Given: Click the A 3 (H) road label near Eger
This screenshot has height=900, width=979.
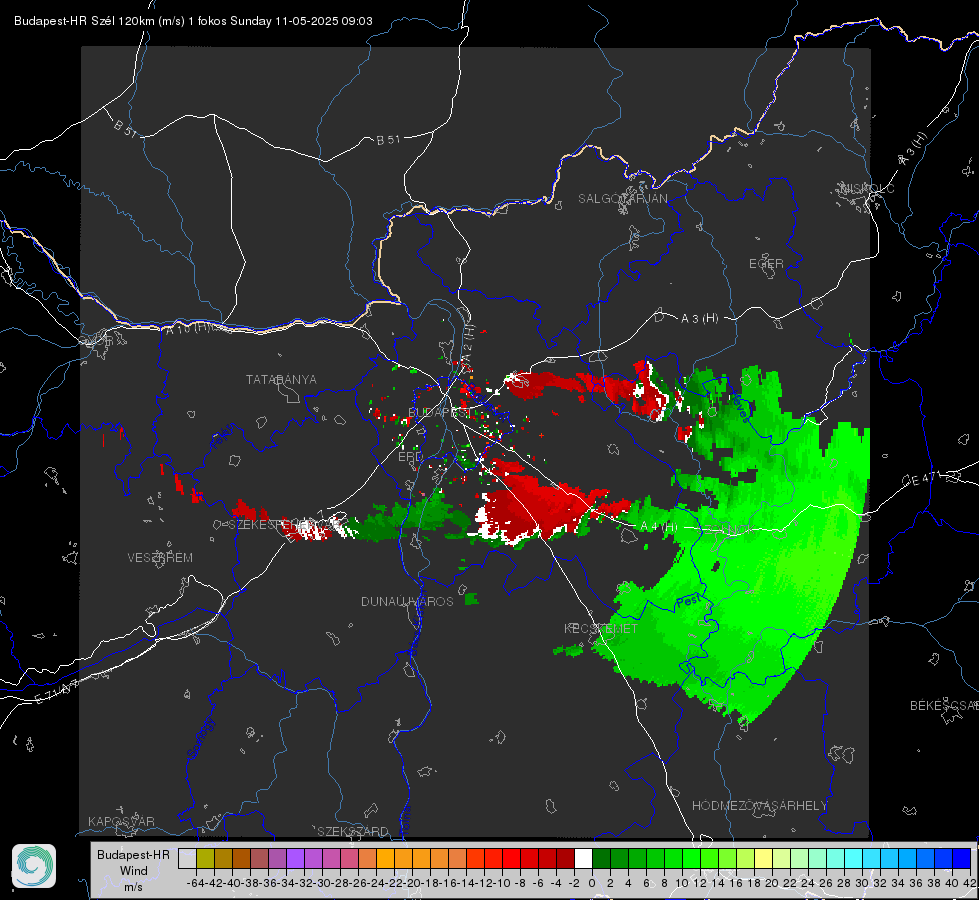Looking at the screenshot, I should 699,319.
